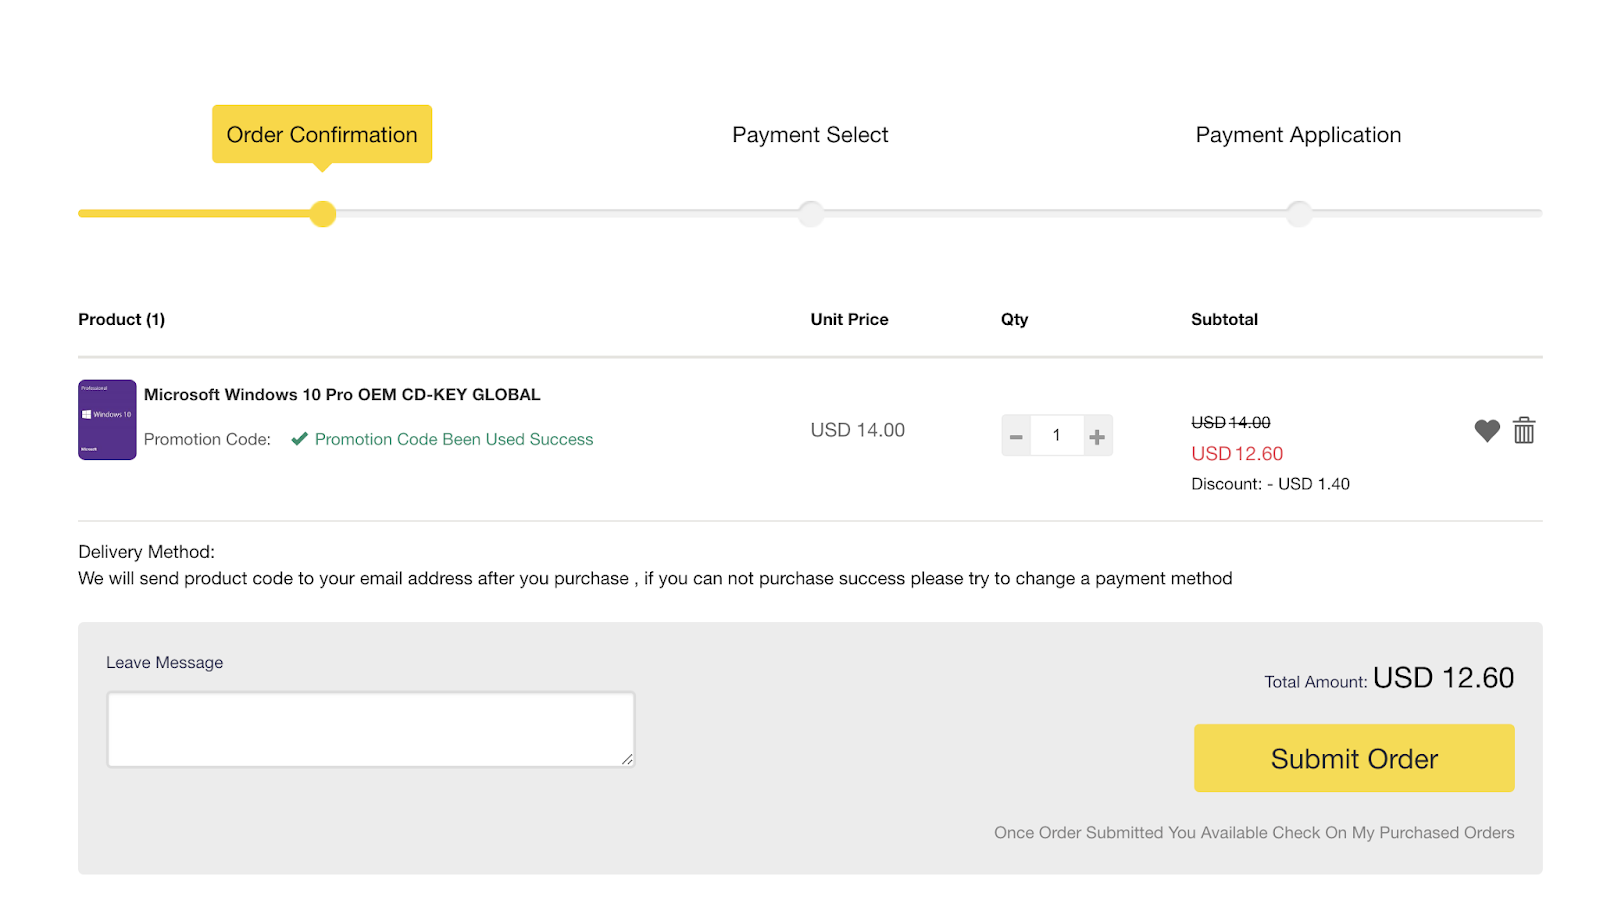
Task: Delete the product using the trash icon
Action: pos(1524,431)
